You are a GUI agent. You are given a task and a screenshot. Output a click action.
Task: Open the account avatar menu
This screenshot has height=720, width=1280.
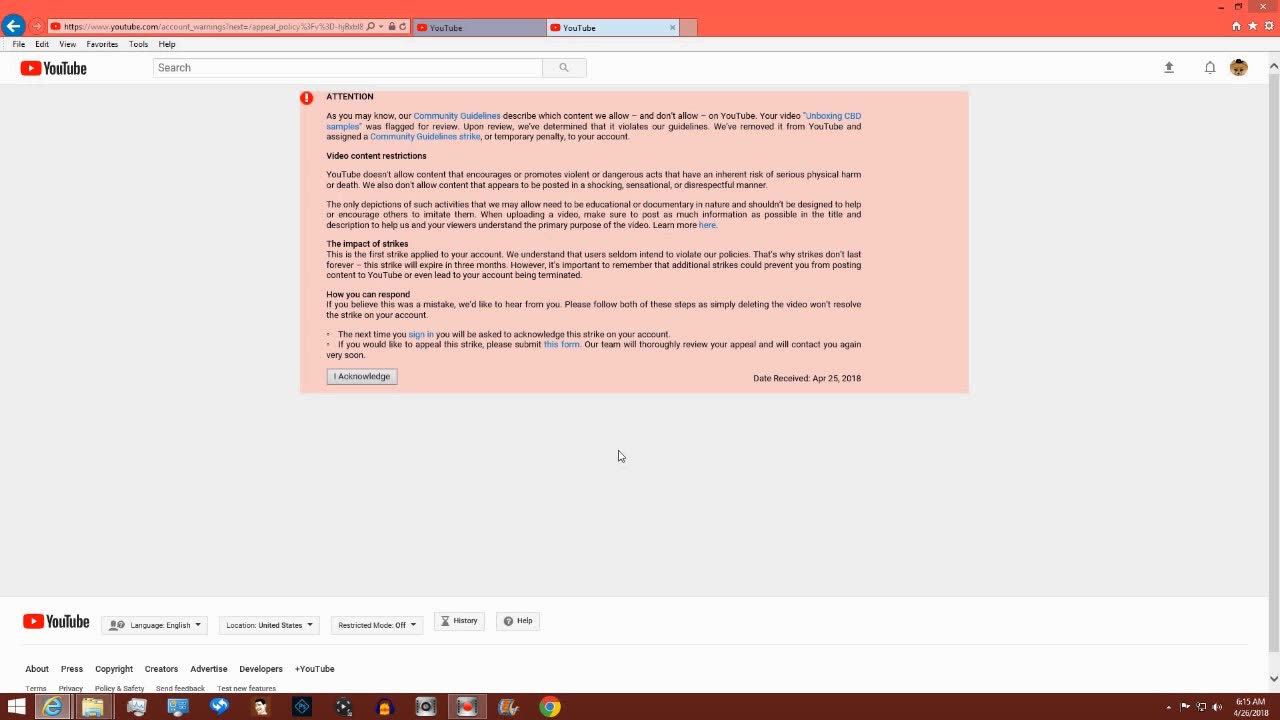pyautogui.click(x=1239, y=67)
